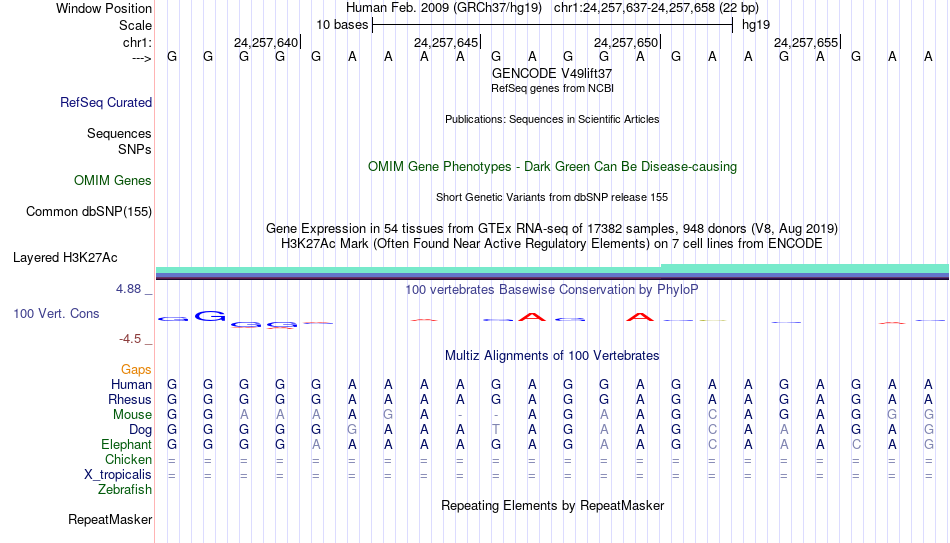Viewport: 950px width, 543px height.
Task: Click the 4.88 upper conservation scale value
Action: tap(128, 289)
